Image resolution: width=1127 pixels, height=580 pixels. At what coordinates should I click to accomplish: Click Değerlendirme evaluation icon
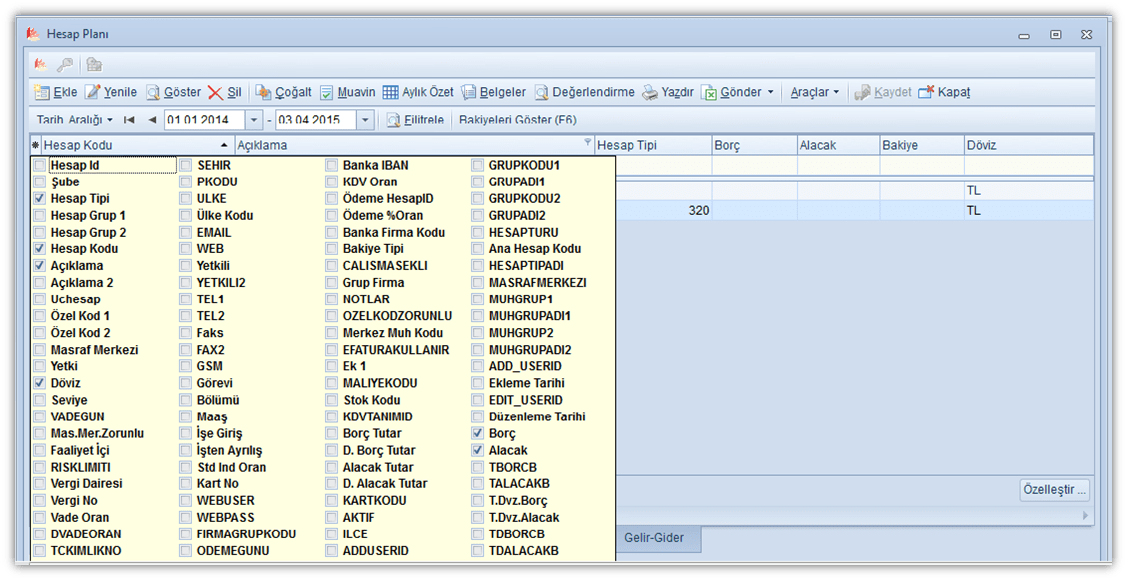point(541,92)
